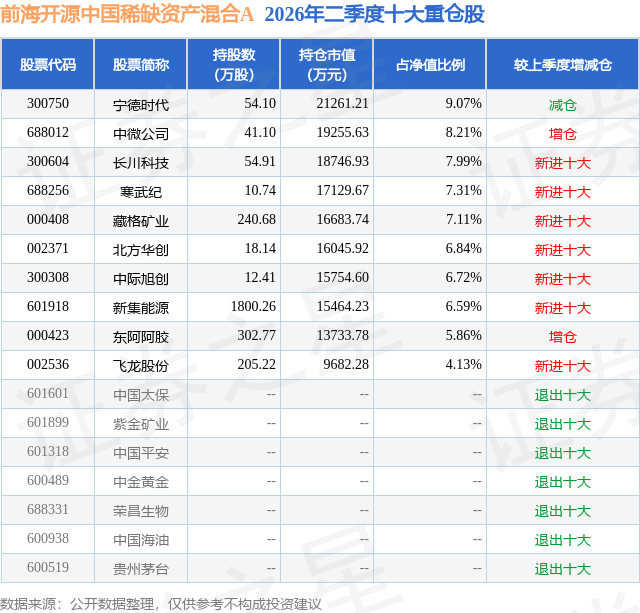
Task: Click stock code 300604 for 长川科技
Action: coord(48,162)
